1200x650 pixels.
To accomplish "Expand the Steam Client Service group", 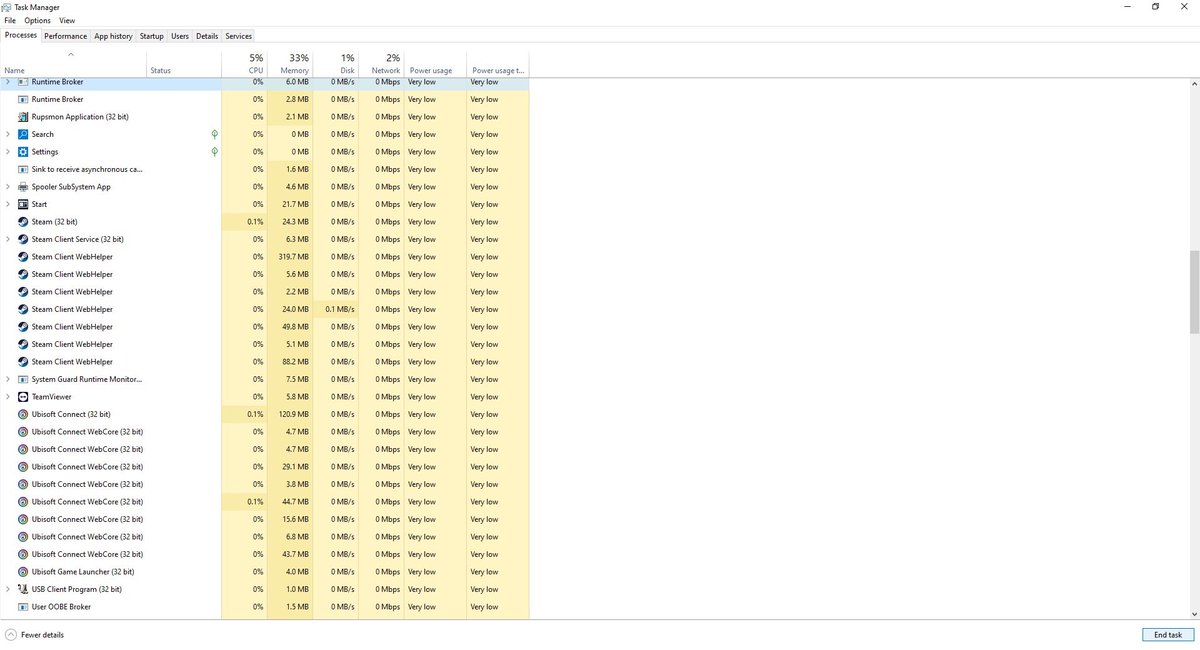I will point(8,239).
